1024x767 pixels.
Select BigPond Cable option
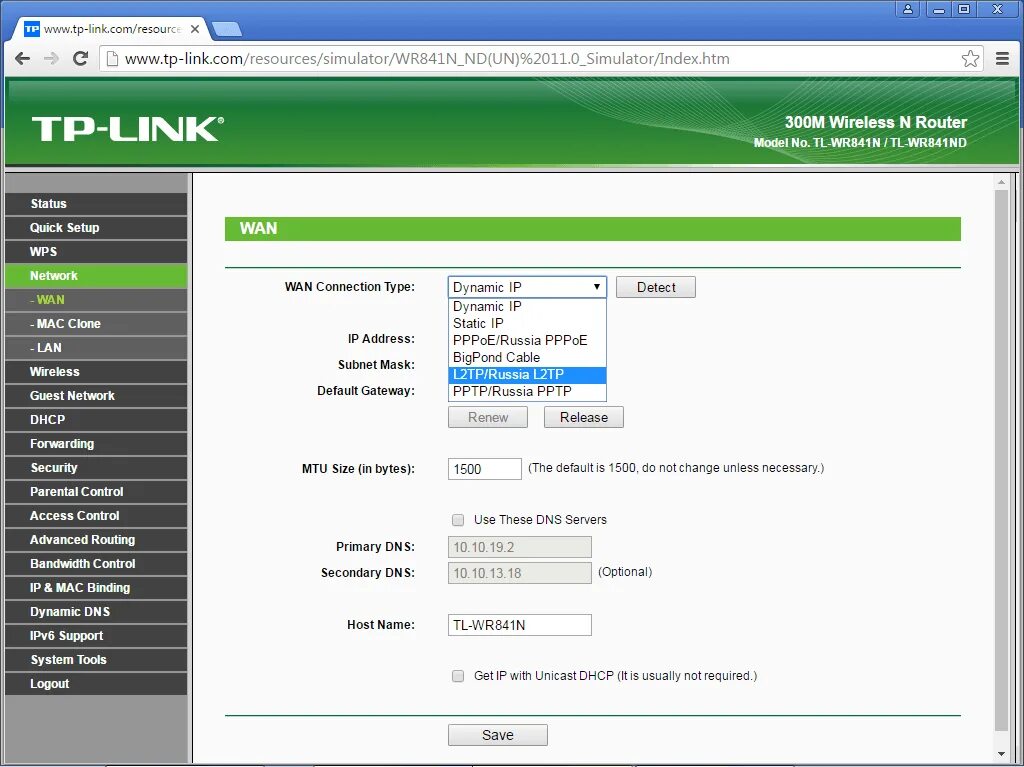point(527,357)
